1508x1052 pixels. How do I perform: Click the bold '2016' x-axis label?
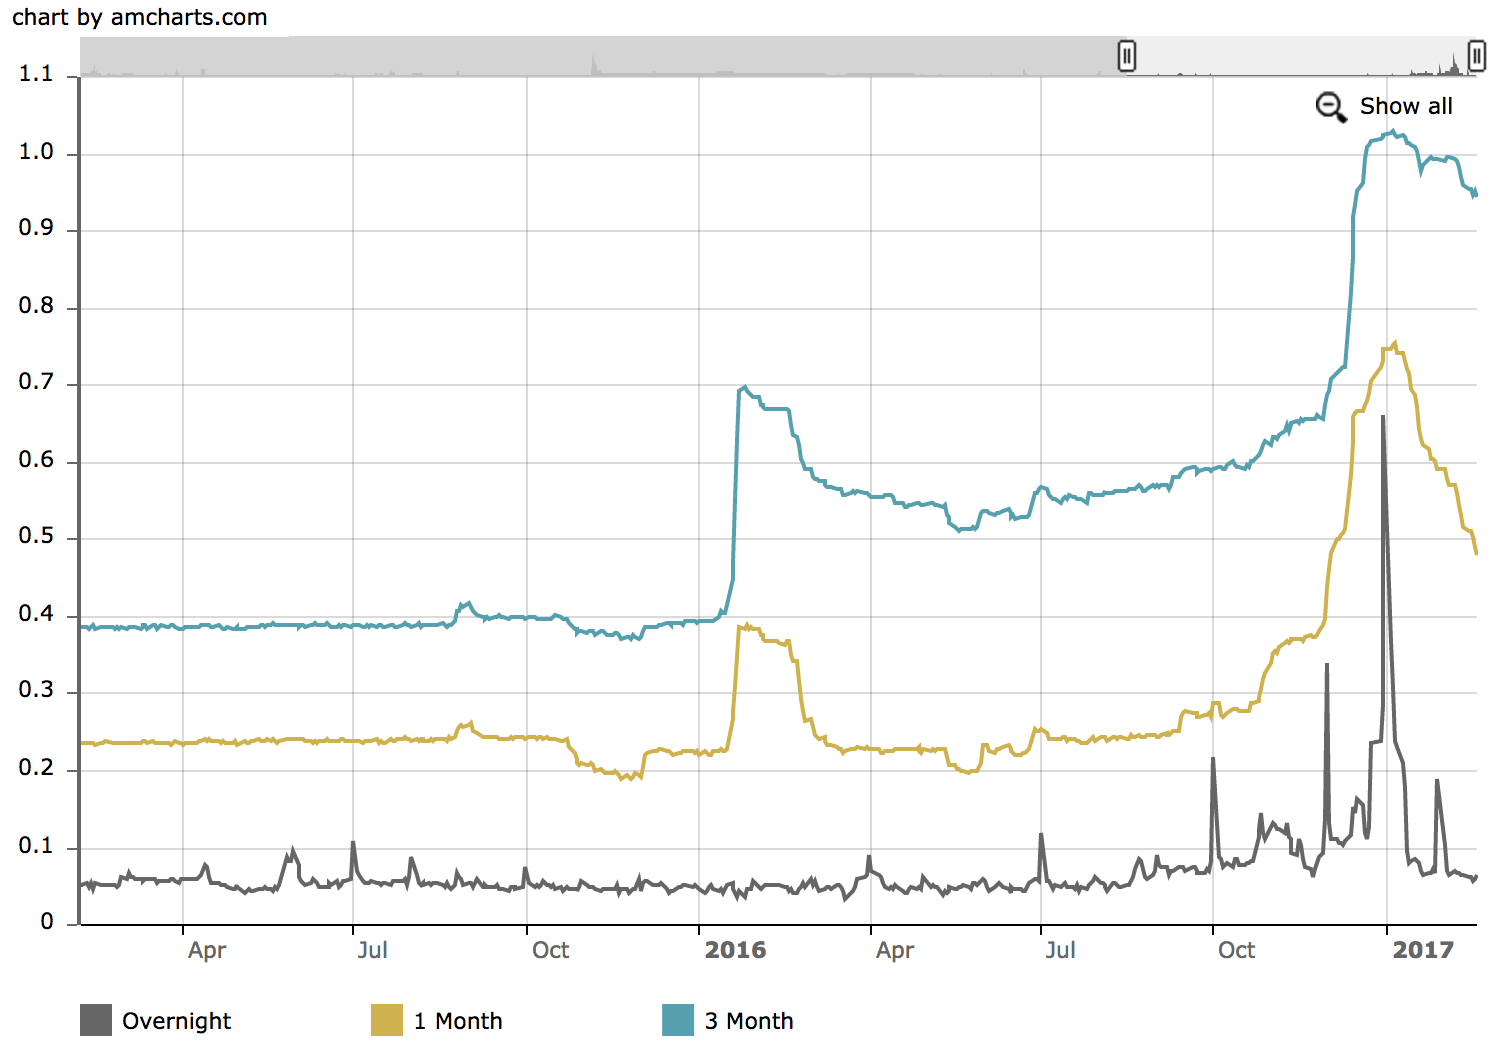[735, 950]
